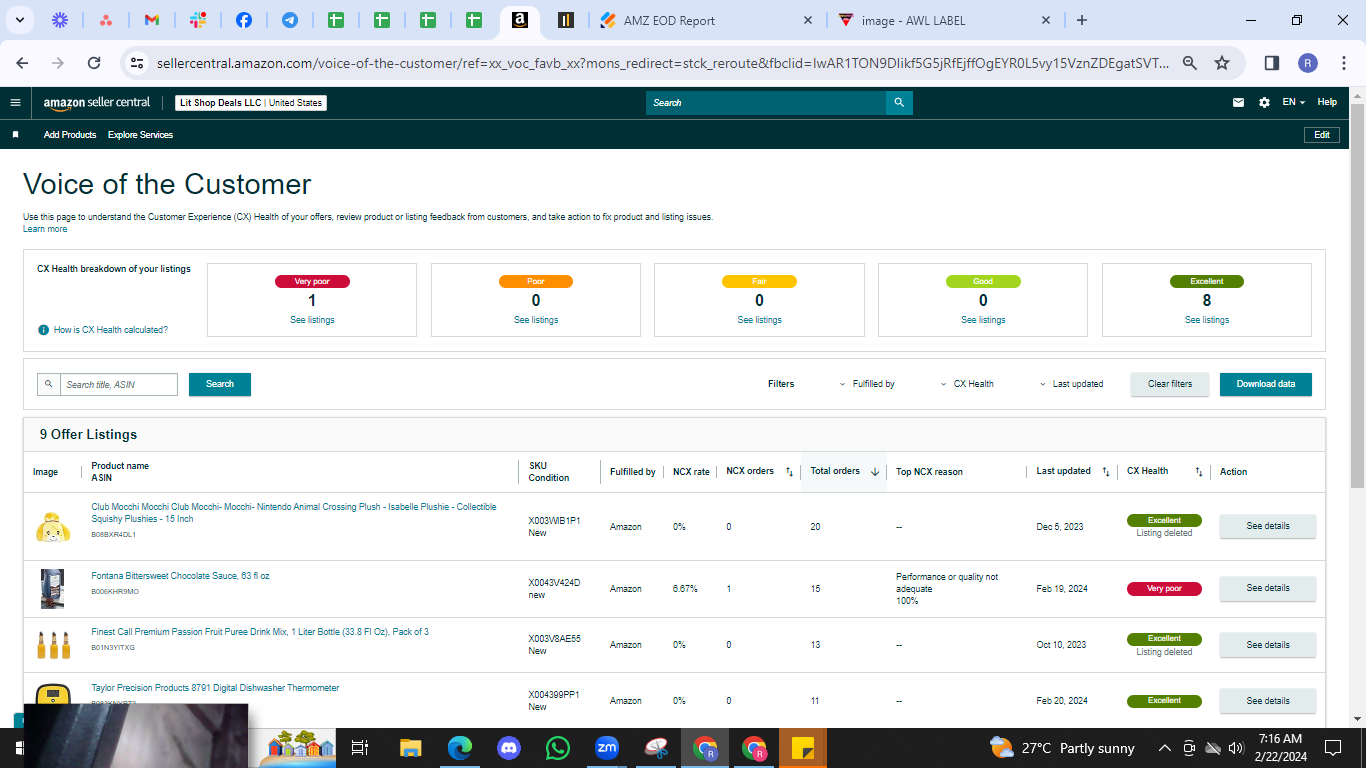View site information icon in address bar
The width and height of the screenshot is (1366, 768).
click(138, 63)
